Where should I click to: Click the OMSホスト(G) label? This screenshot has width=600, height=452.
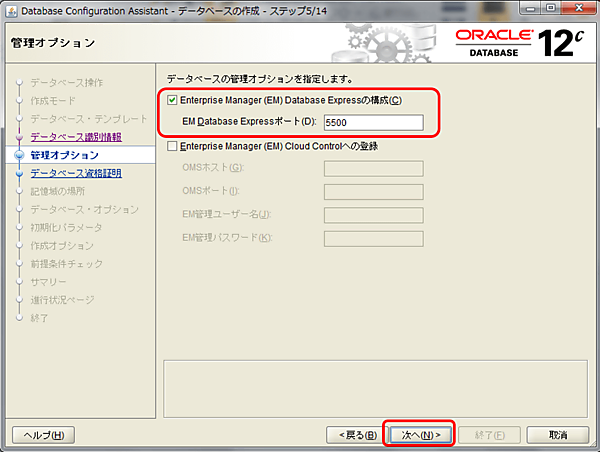[213, 168]
